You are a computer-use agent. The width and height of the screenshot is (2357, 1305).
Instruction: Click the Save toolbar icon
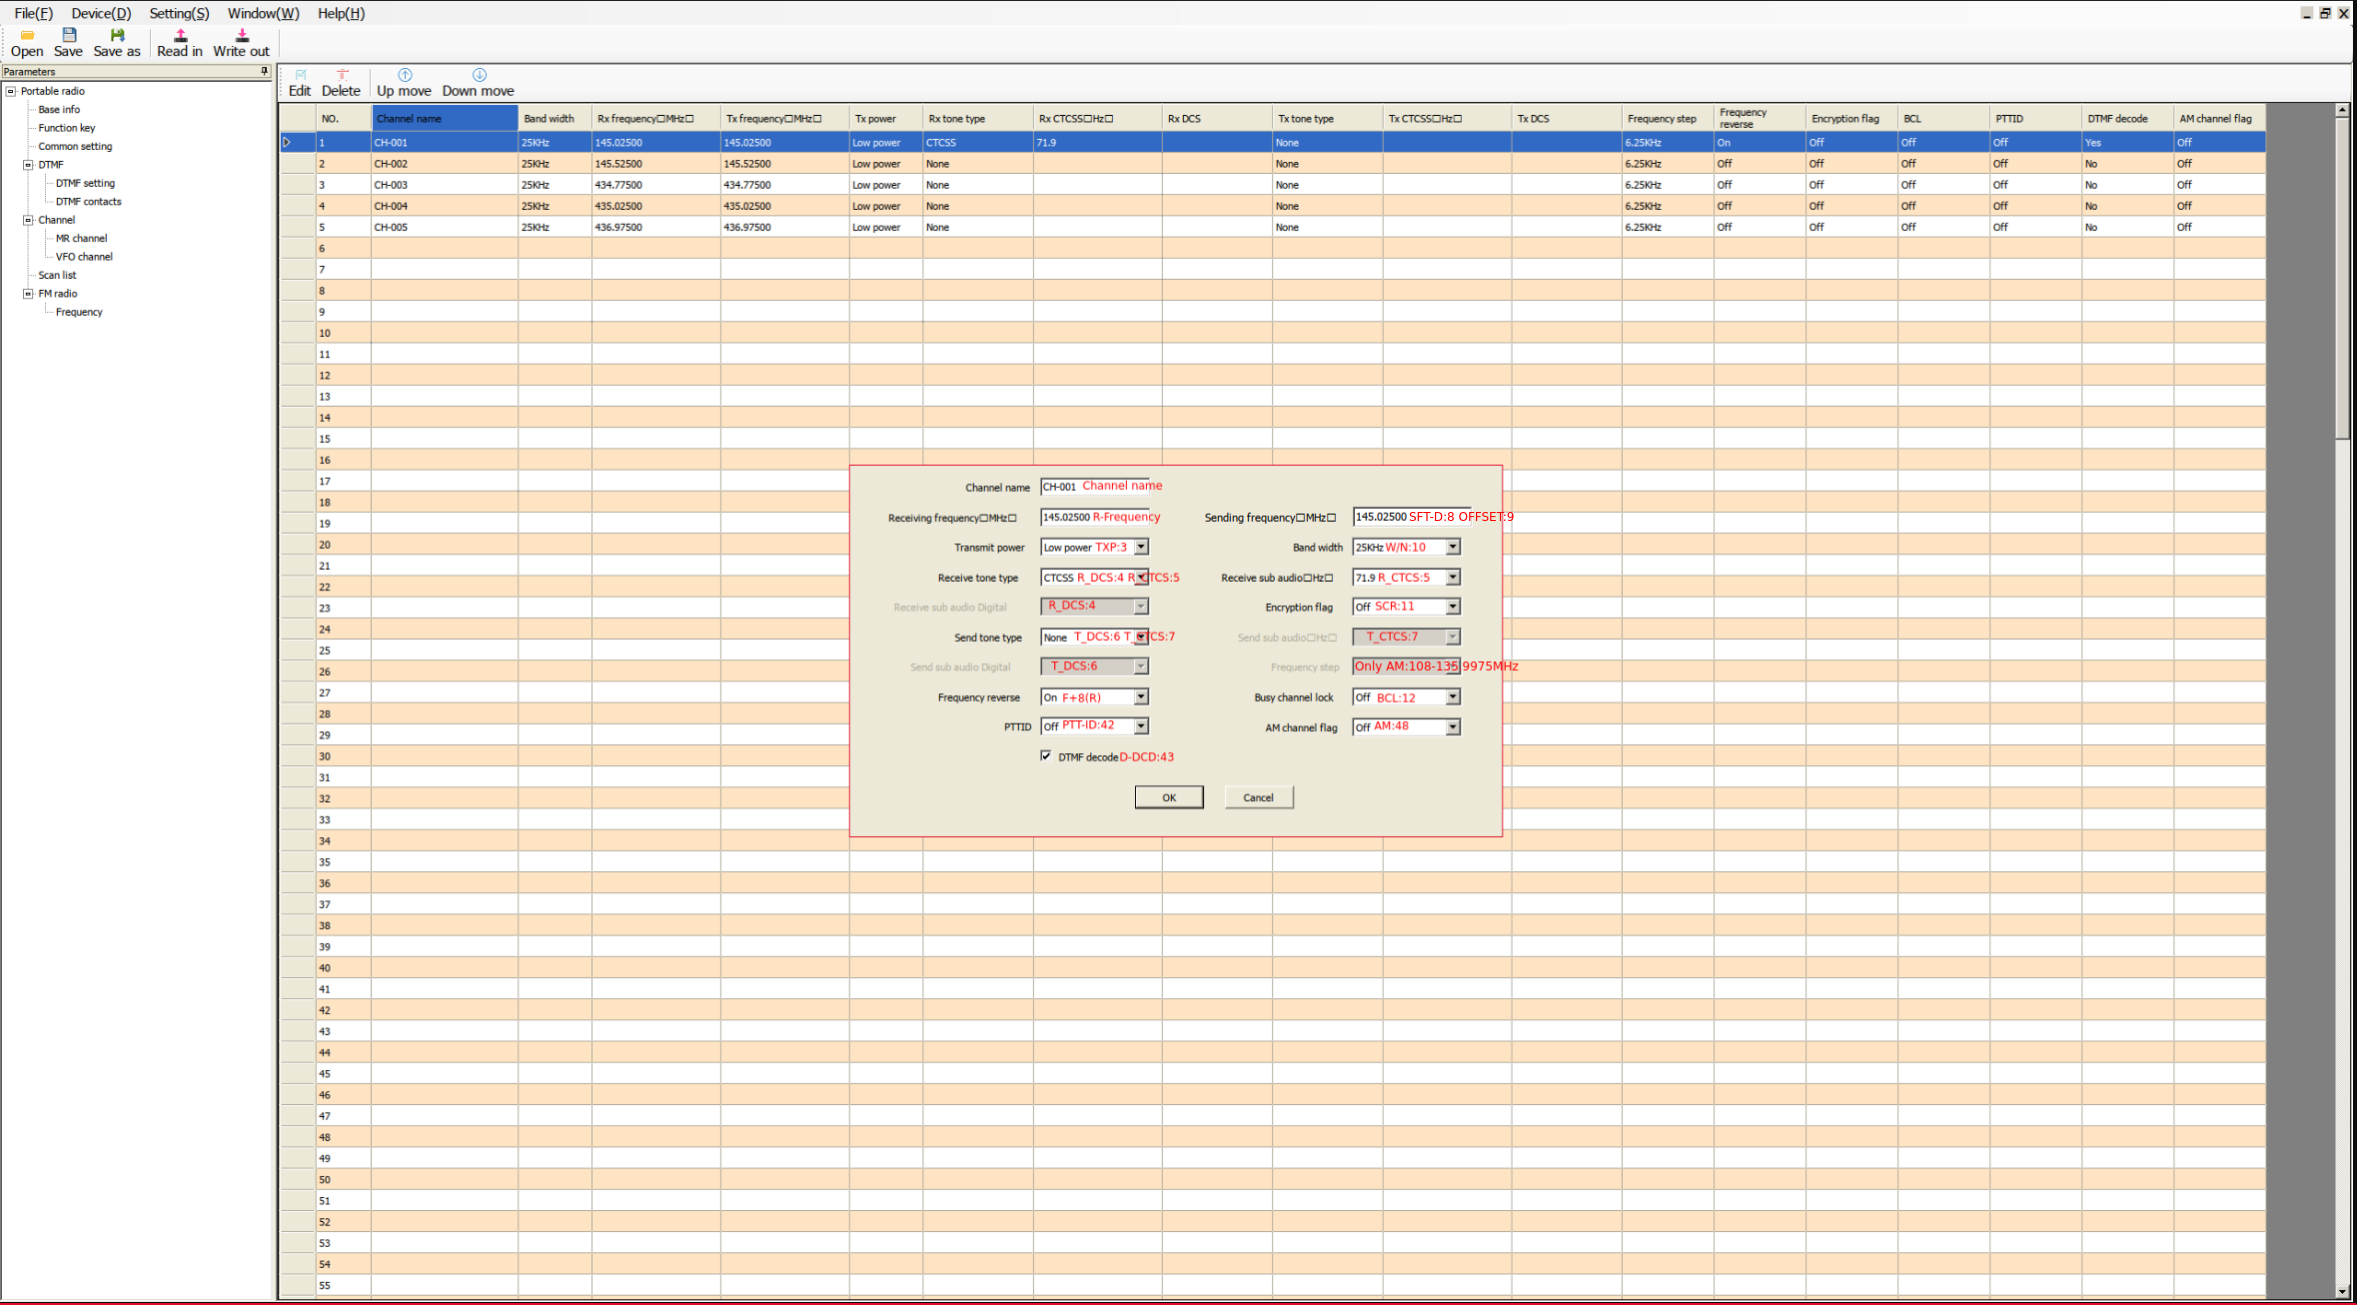click(69, 36)
